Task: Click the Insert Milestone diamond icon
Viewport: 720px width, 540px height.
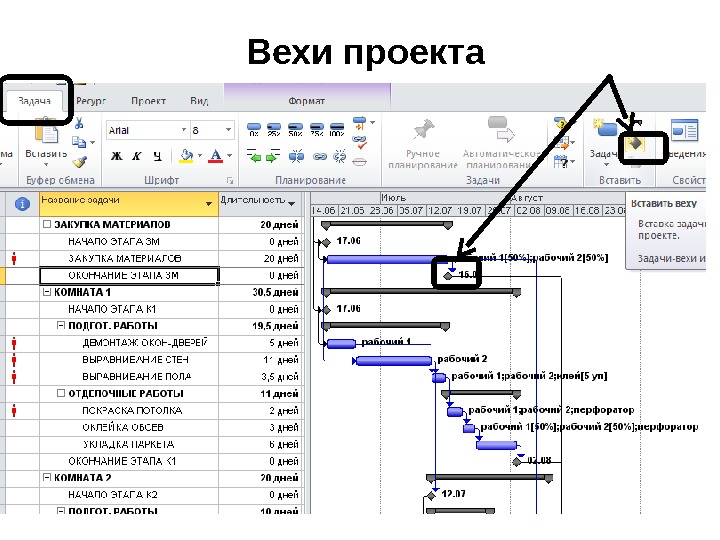Action: [x=635, y=145]
